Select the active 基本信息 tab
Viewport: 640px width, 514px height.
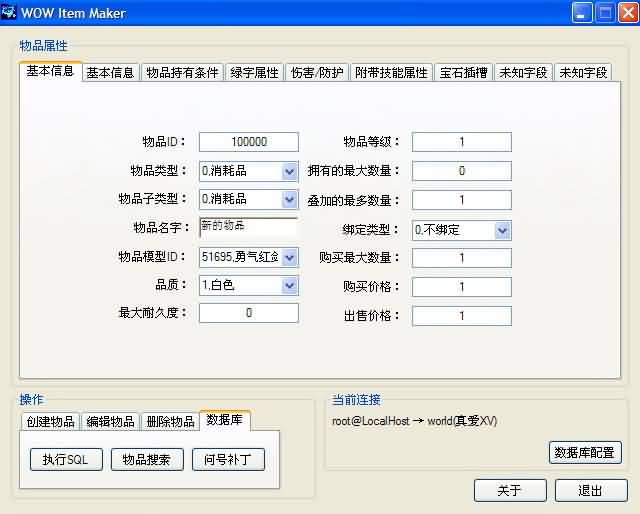(50, 71)
